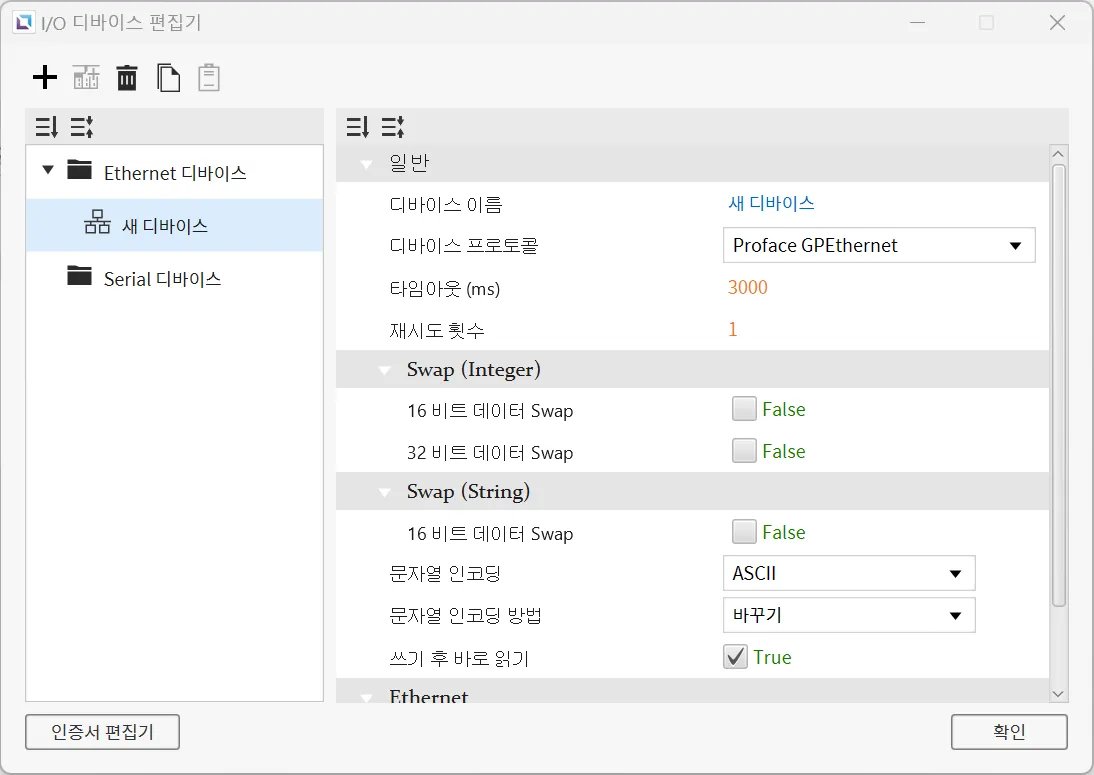Click the plus icon to add device
The image size is (1094, 775).
pos(45,78)
